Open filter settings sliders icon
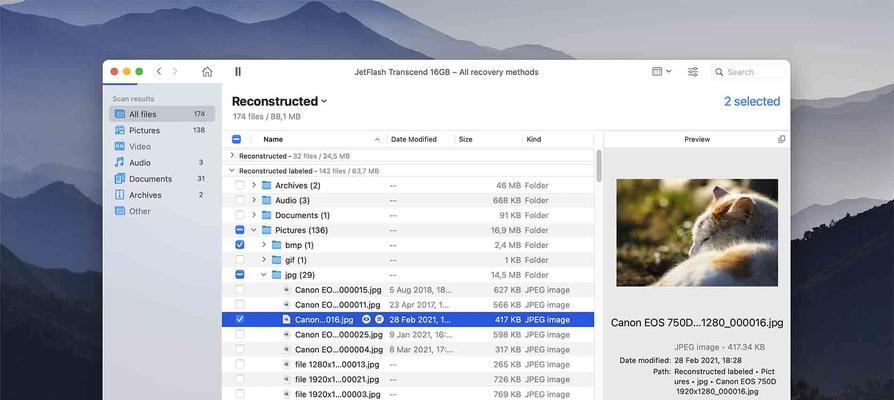 point(693,72)
